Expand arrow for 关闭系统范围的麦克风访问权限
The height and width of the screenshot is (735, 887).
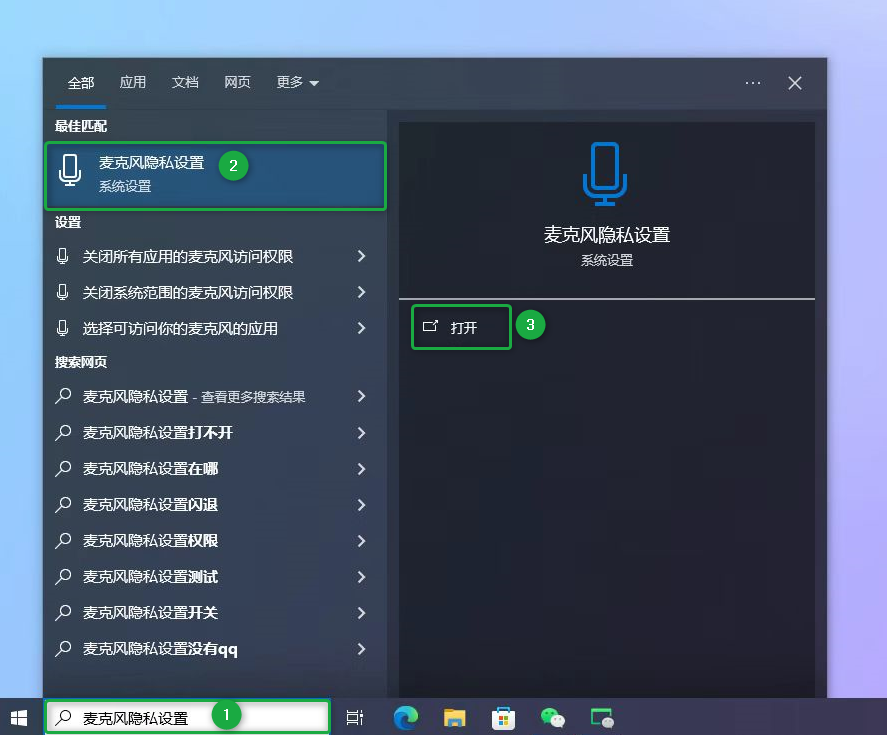point(361,293)
